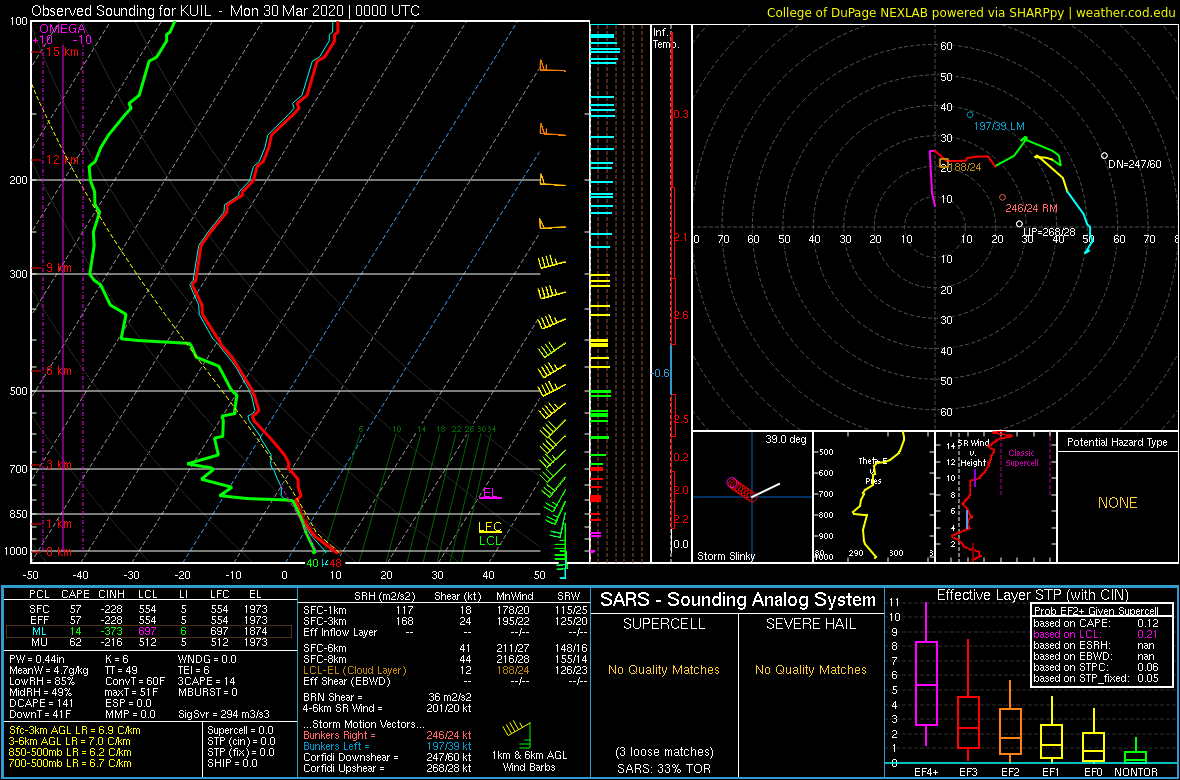Click the 700-500mb LR value
Screen dimensions: 1180x780
point(69,762)
